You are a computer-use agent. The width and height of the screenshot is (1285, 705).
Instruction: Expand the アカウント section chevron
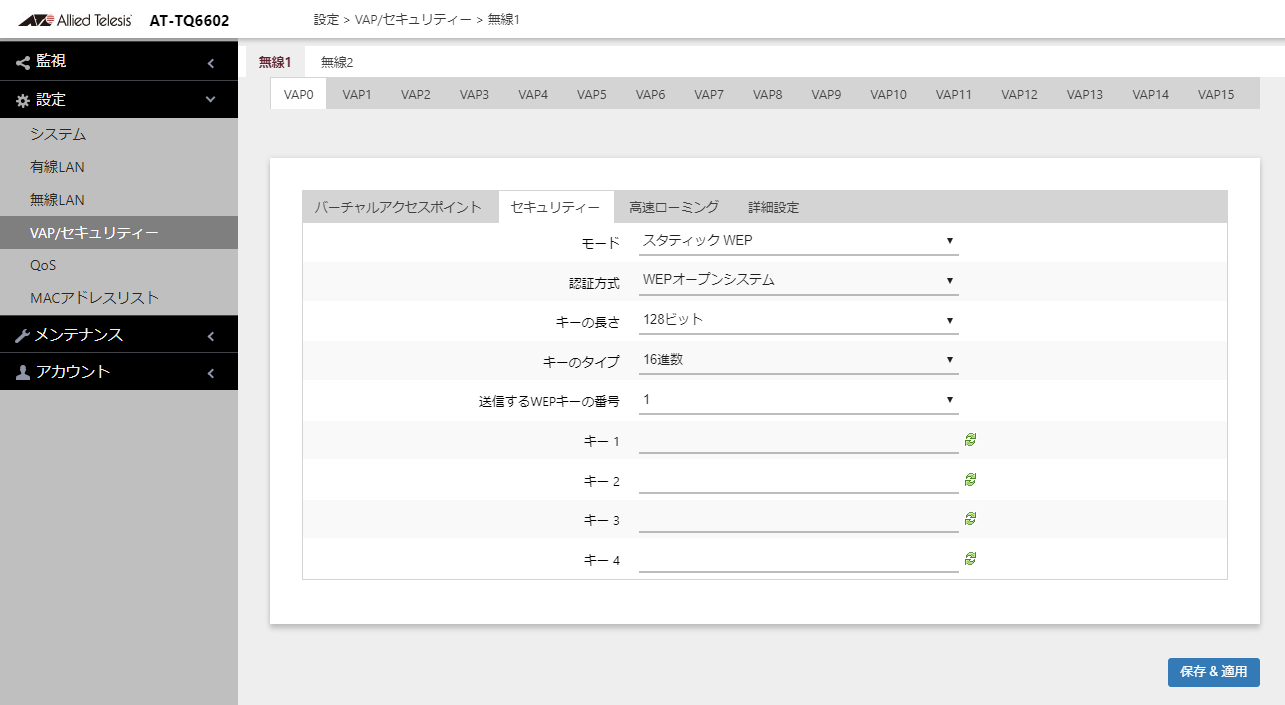click(x=211, y=373)
